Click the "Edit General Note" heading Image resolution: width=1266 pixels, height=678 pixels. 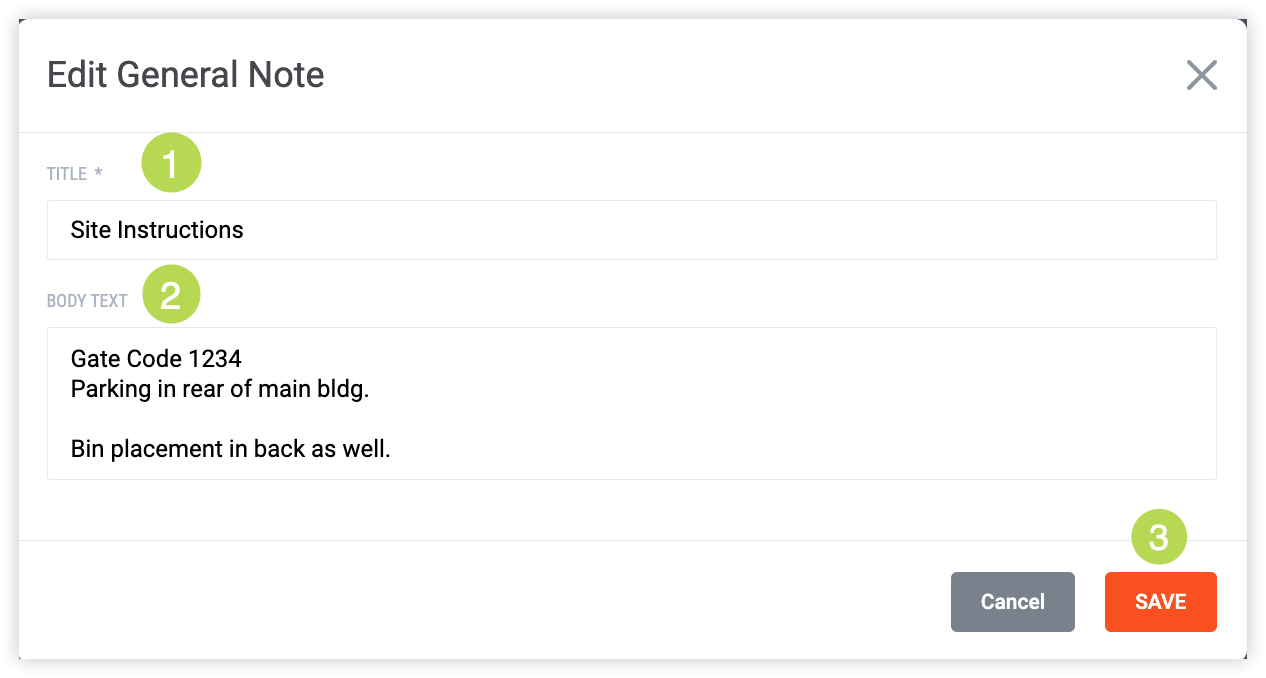tap(186, 75)
